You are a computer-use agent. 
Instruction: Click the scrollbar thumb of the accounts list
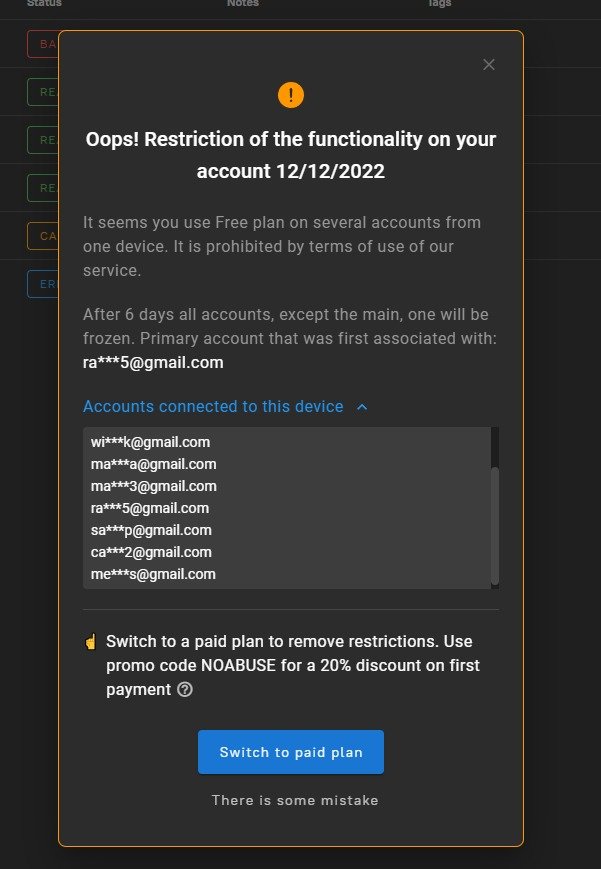click(x=495, y=526)
